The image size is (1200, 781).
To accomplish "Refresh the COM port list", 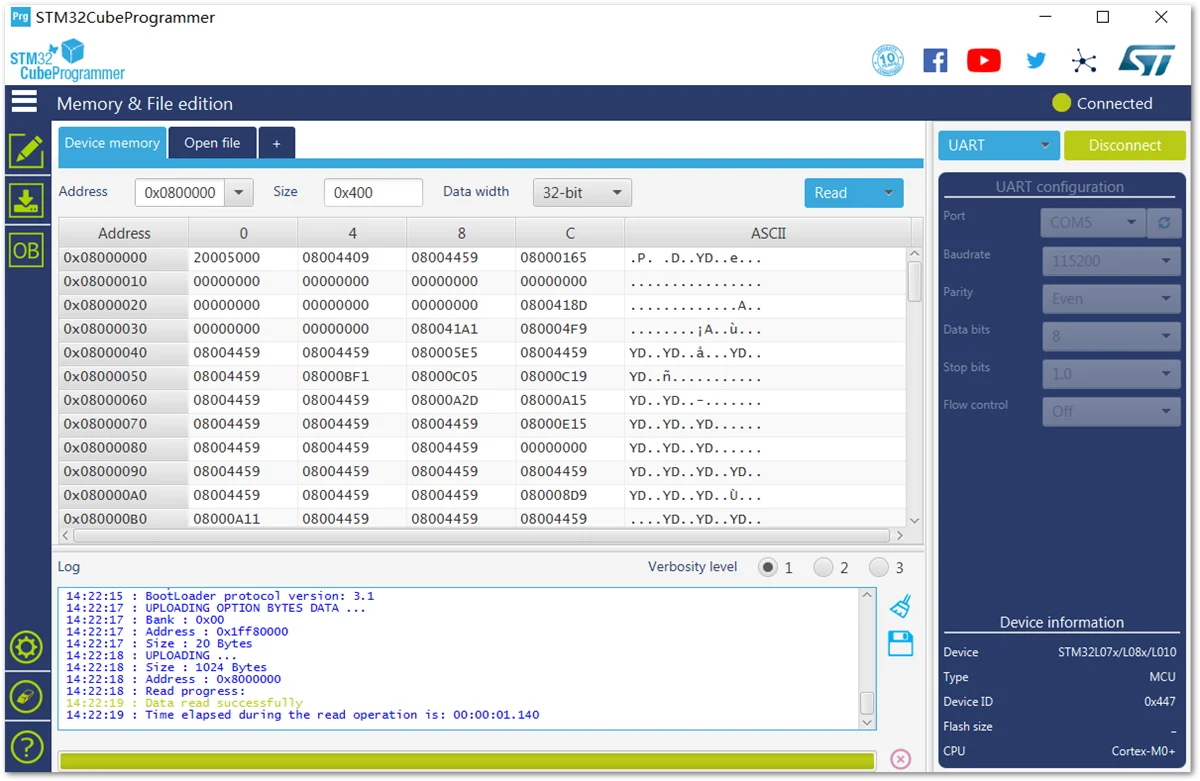I will coord(1164,222).
